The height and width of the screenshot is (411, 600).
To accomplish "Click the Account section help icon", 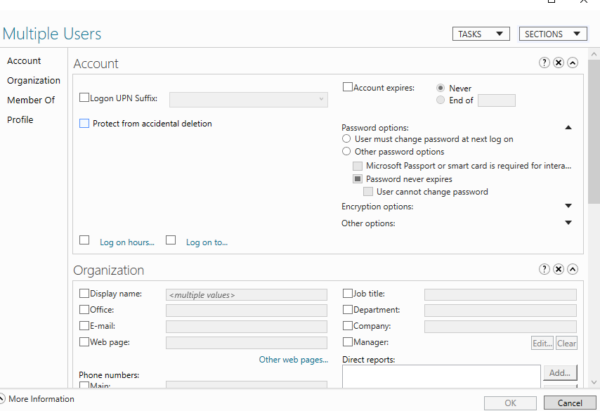I will (x=545, y=63).
